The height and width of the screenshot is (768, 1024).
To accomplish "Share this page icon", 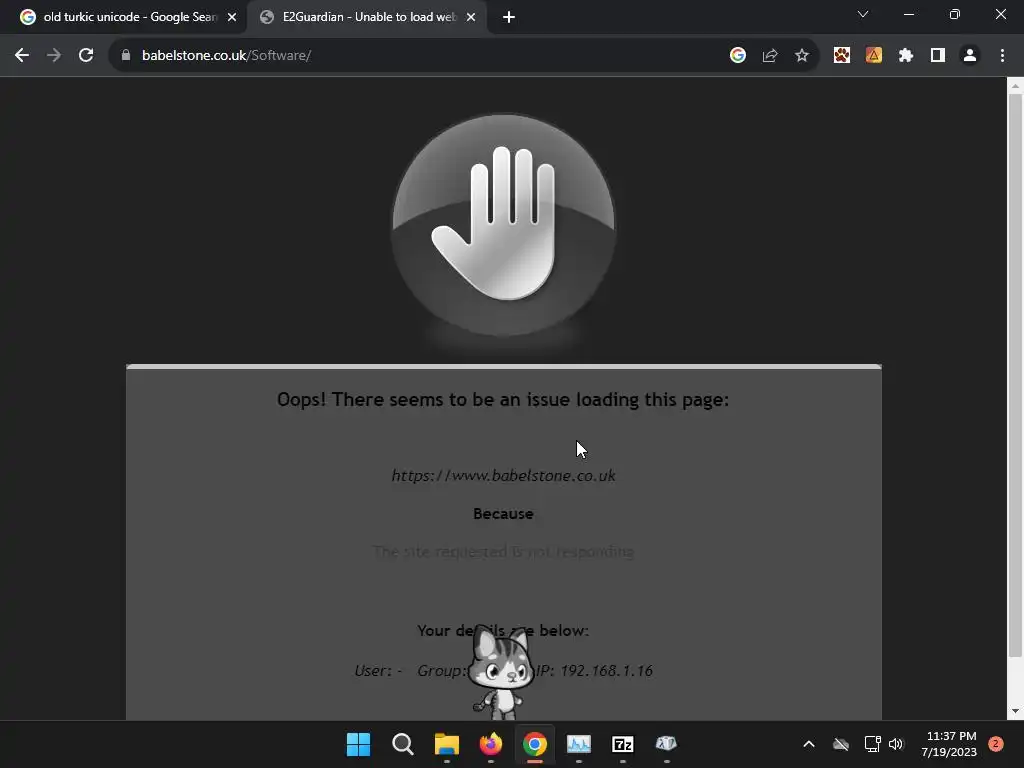I will tap(770, 56).
